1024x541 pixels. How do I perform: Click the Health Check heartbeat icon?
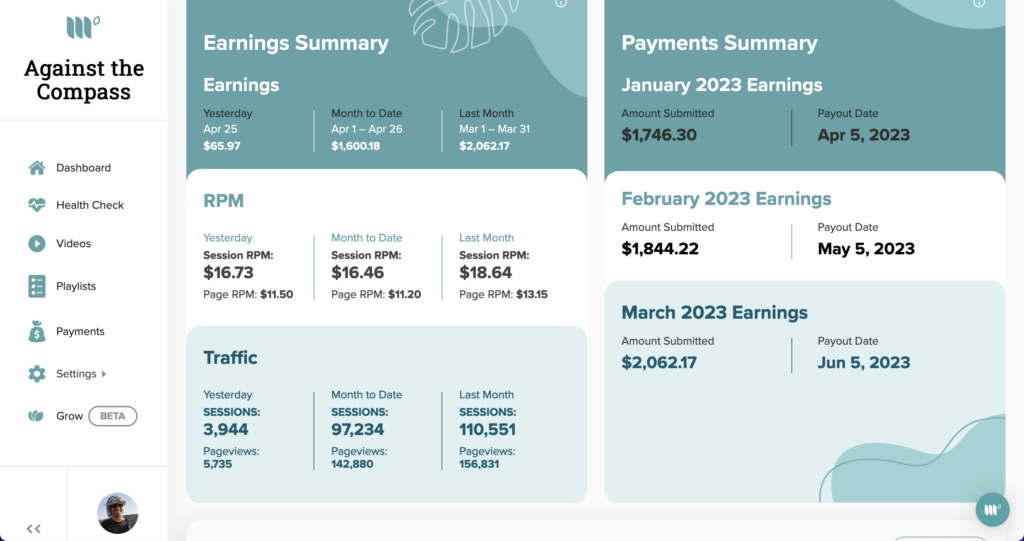[37, 205]
